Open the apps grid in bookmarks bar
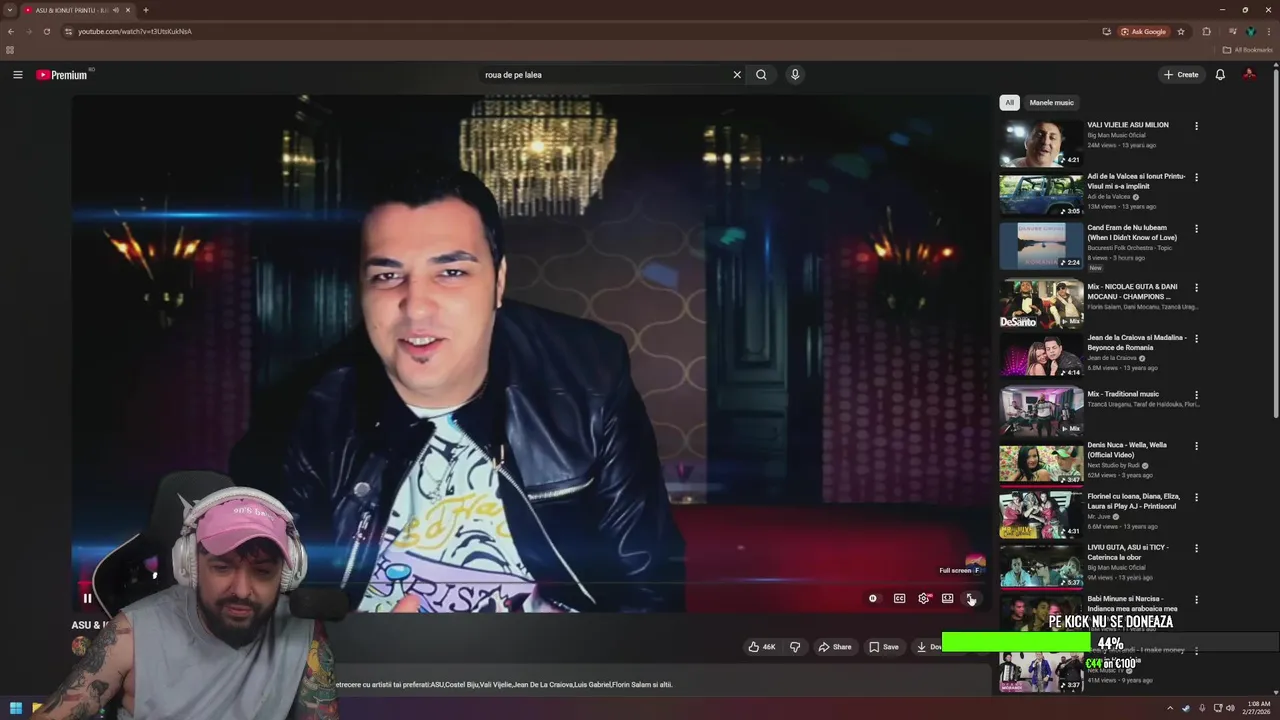The width and height of the screenshot is (1280, 720). click(x=10, y=50)
